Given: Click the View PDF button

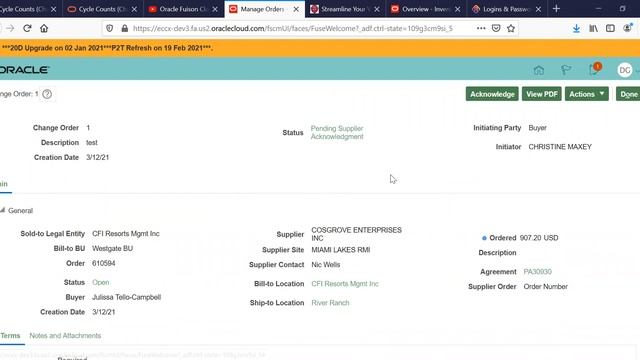Looking at the screenshot, I should pyautogui.click(x=542, y=94).
